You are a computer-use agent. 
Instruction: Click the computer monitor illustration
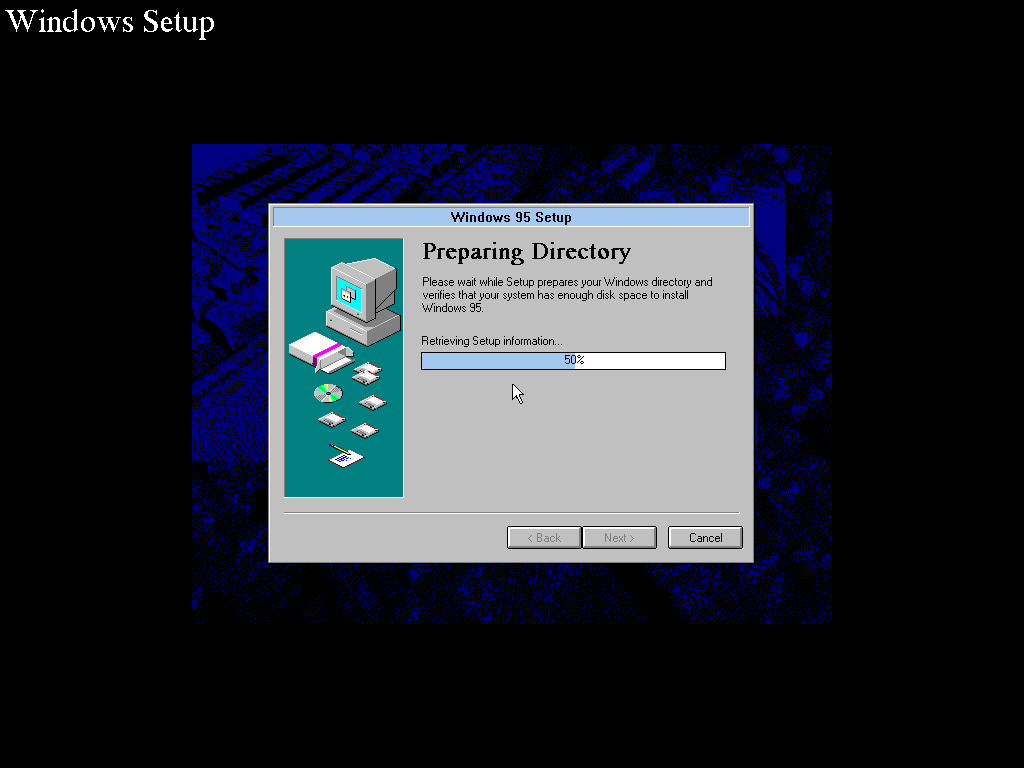[x=363, y=302]
